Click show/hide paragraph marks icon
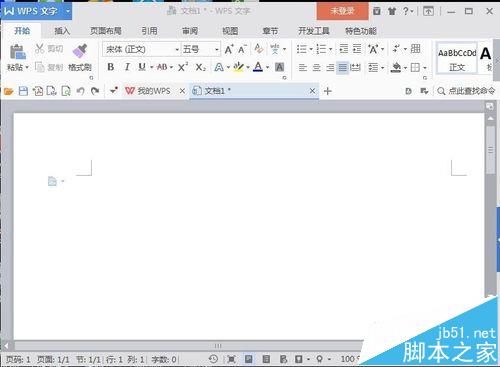This screenshot has width=500, height=367. [396, 49]
